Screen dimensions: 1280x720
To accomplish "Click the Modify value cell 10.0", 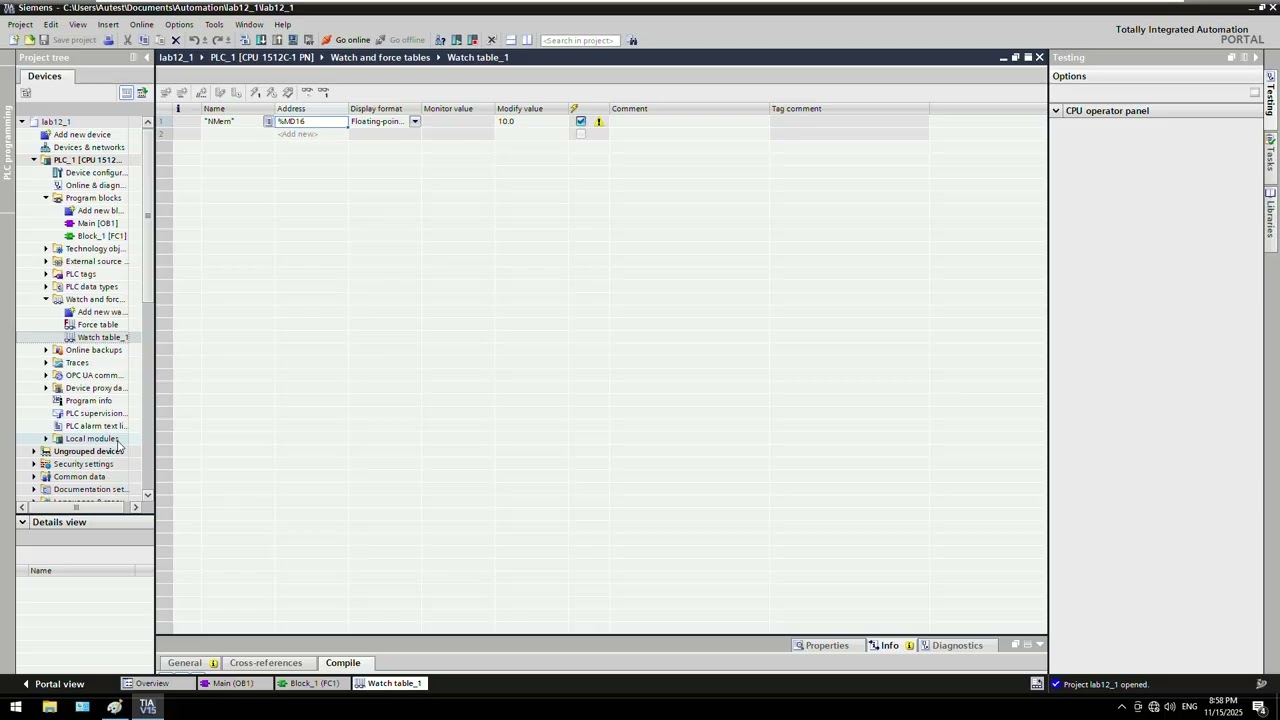I will [532, 122].
